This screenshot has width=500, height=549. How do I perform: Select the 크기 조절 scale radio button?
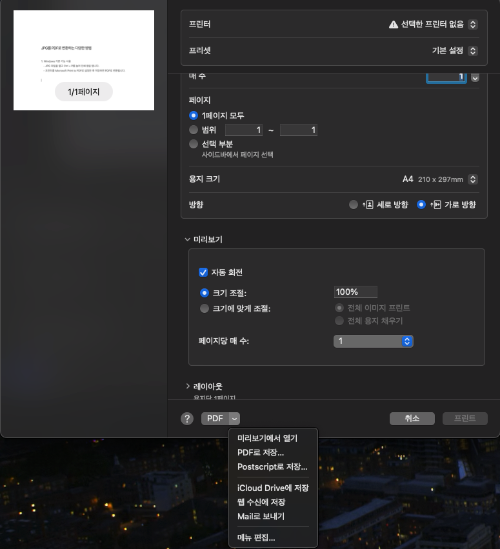[x=204, y=293]
